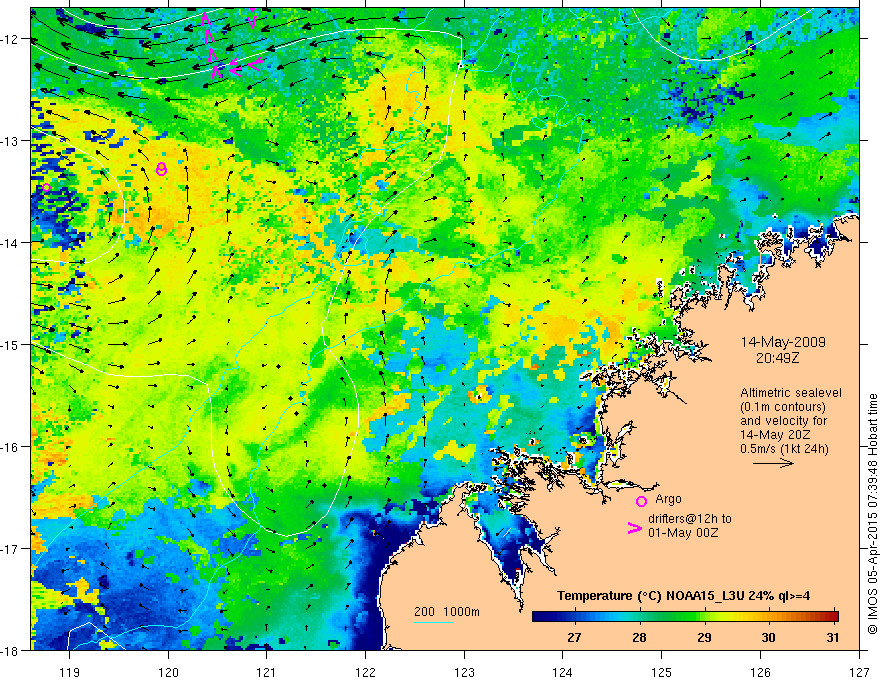Click the magenta Argo circle legend symbol
The height and width of the screenshot is (680, 880).
coord(641,501)
